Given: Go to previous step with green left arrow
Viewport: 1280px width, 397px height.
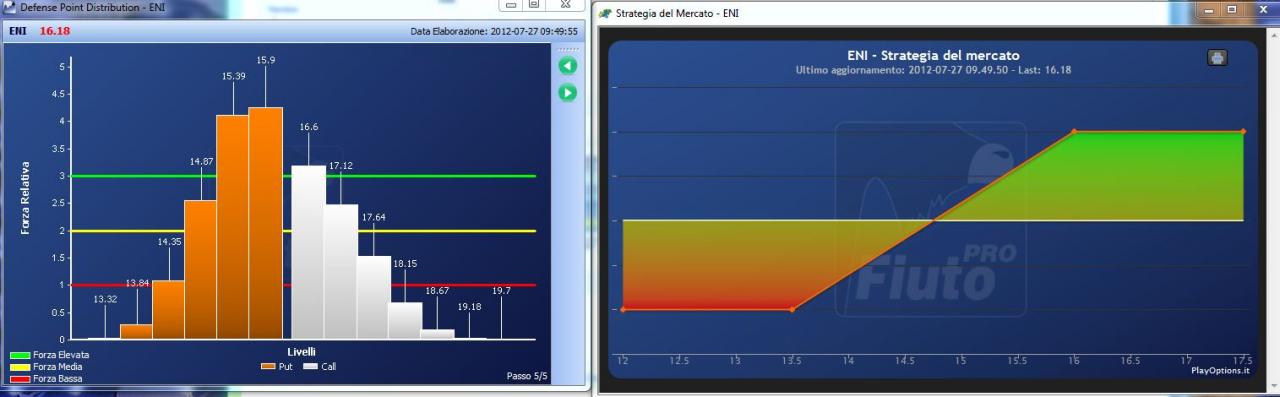Looking at the screenshot, I should pos(567,66).
